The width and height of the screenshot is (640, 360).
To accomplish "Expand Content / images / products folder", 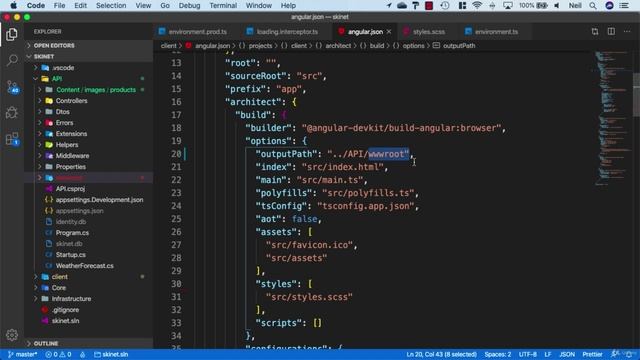I will 89,89.
